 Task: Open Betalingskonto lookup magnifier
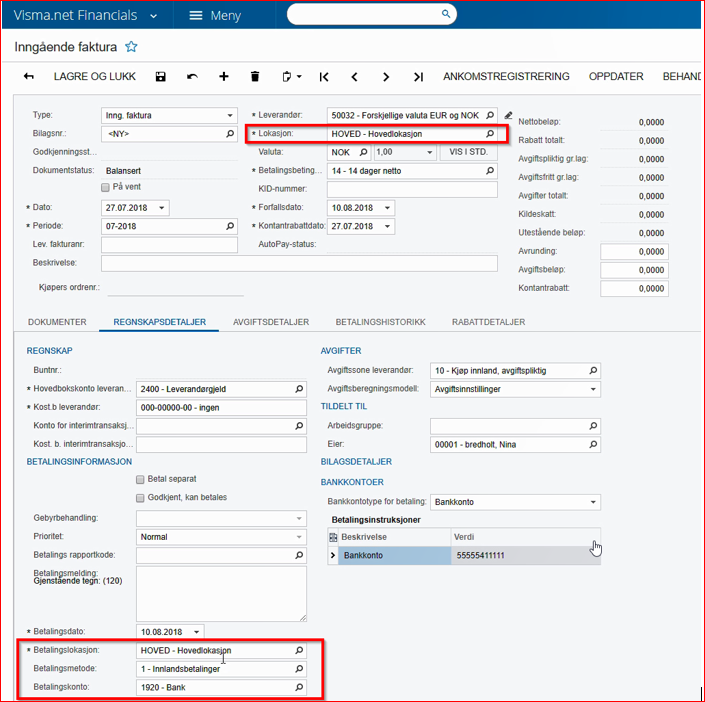(x=299, y=687)
